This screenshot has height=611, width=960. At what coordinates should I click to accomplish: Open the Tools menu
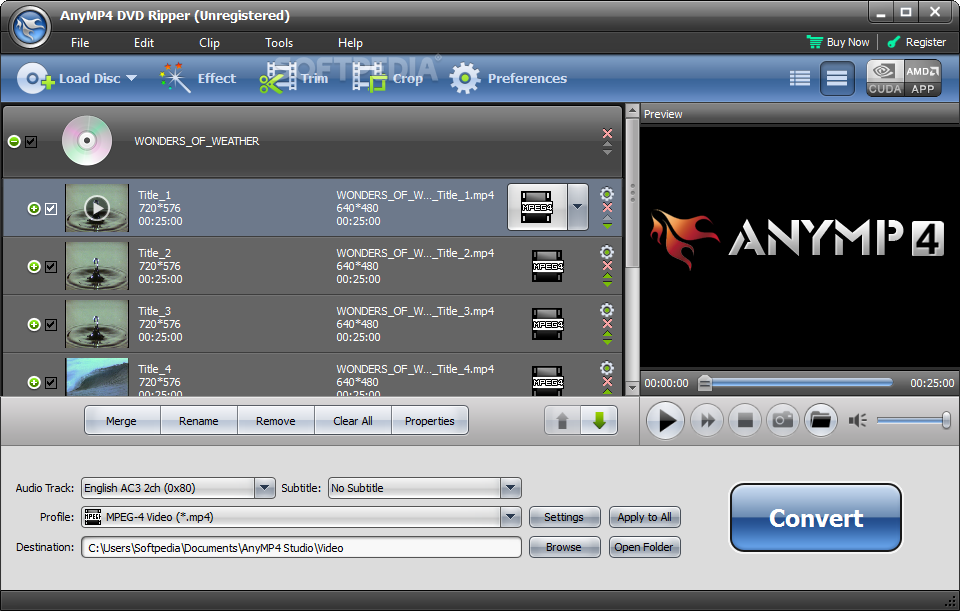coord(279,43)
